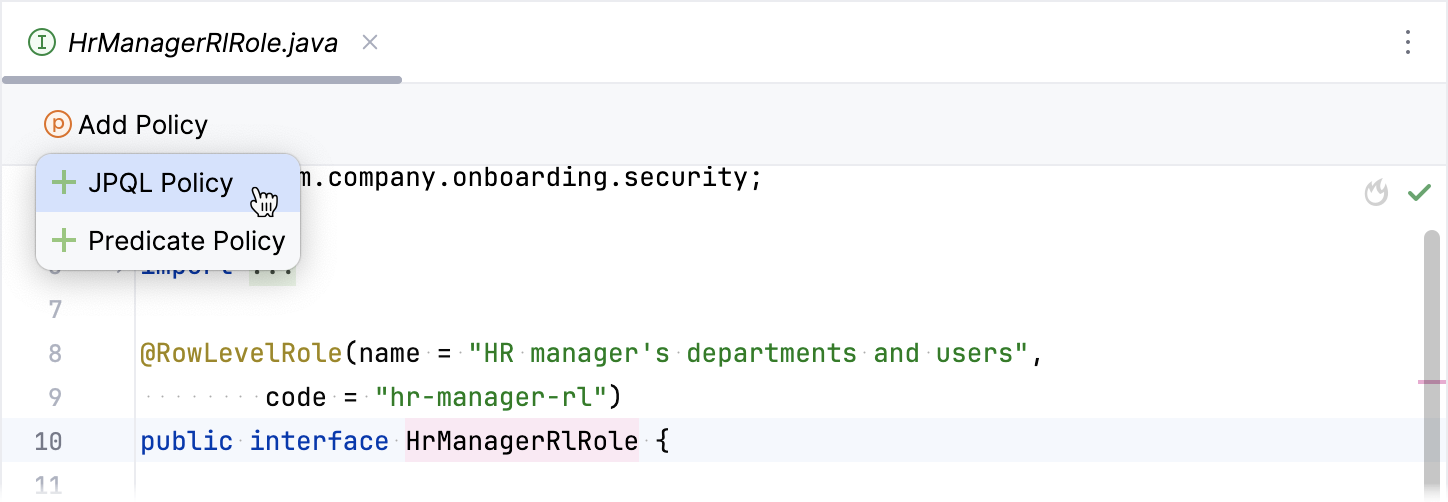Choose the Predicate Policy option

(186, 241)
